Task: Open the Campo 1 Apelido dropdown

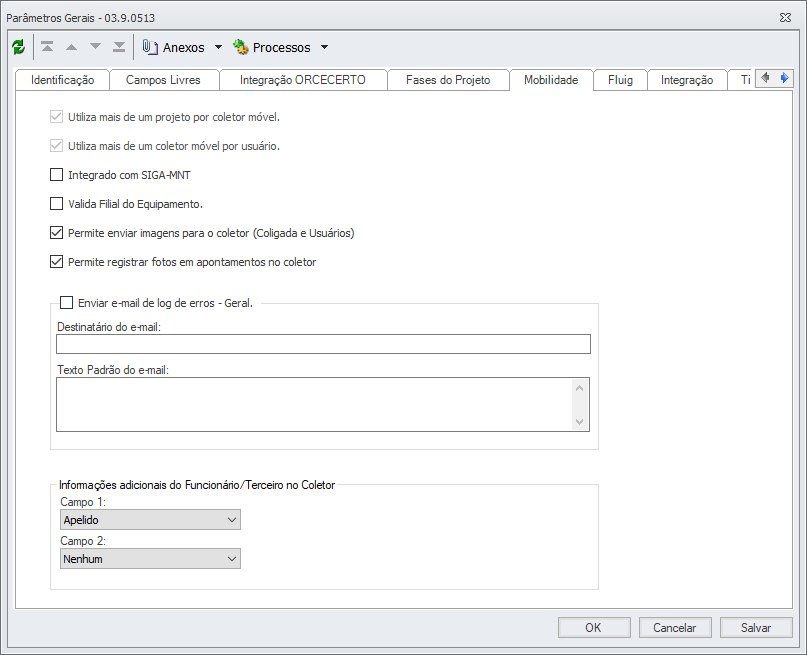Action: click(x=150, y=520)
